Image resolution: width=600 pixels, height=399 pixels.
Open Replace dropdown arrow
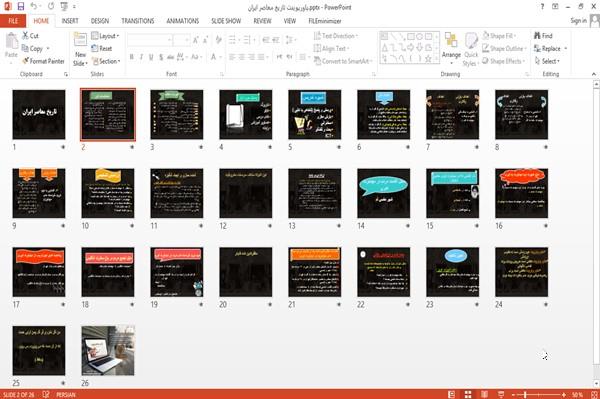click(566, 49)
